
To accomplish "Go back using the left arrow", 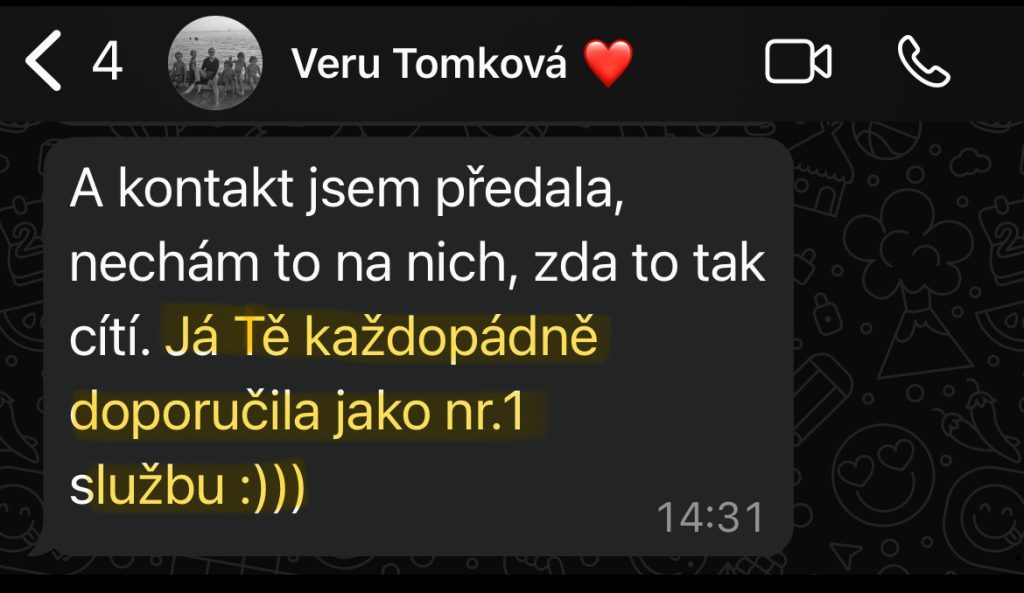I will tap(43, 61).
